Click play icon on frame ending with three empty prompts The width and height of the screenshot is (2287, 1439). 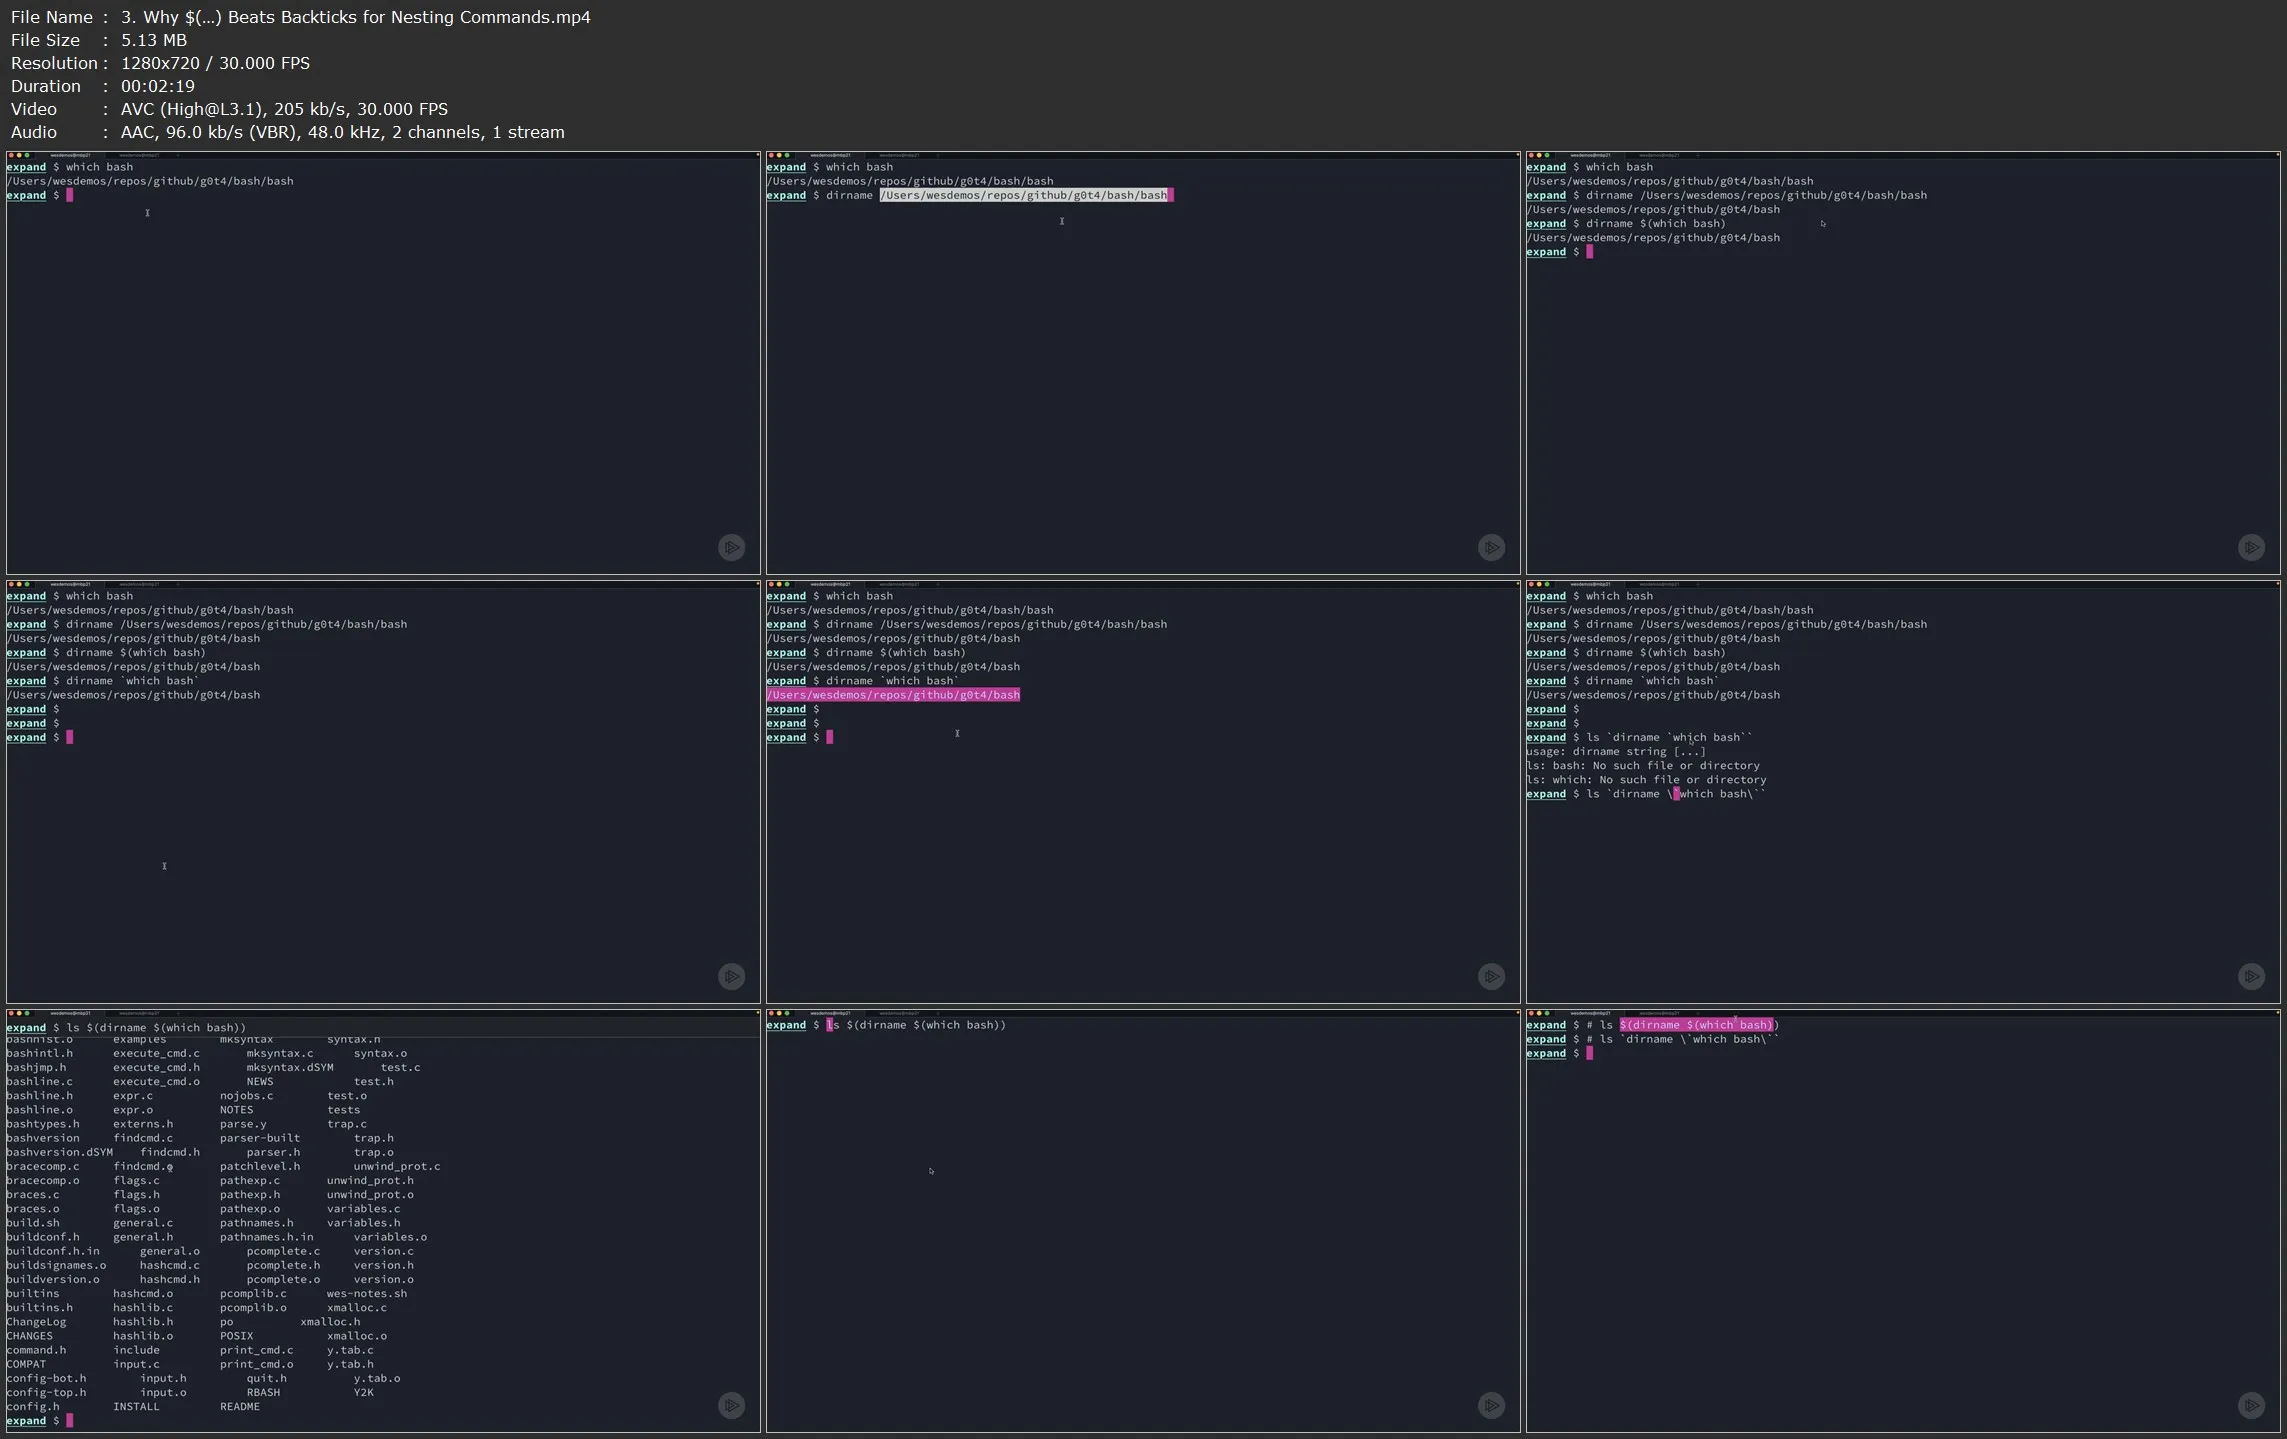732,976
